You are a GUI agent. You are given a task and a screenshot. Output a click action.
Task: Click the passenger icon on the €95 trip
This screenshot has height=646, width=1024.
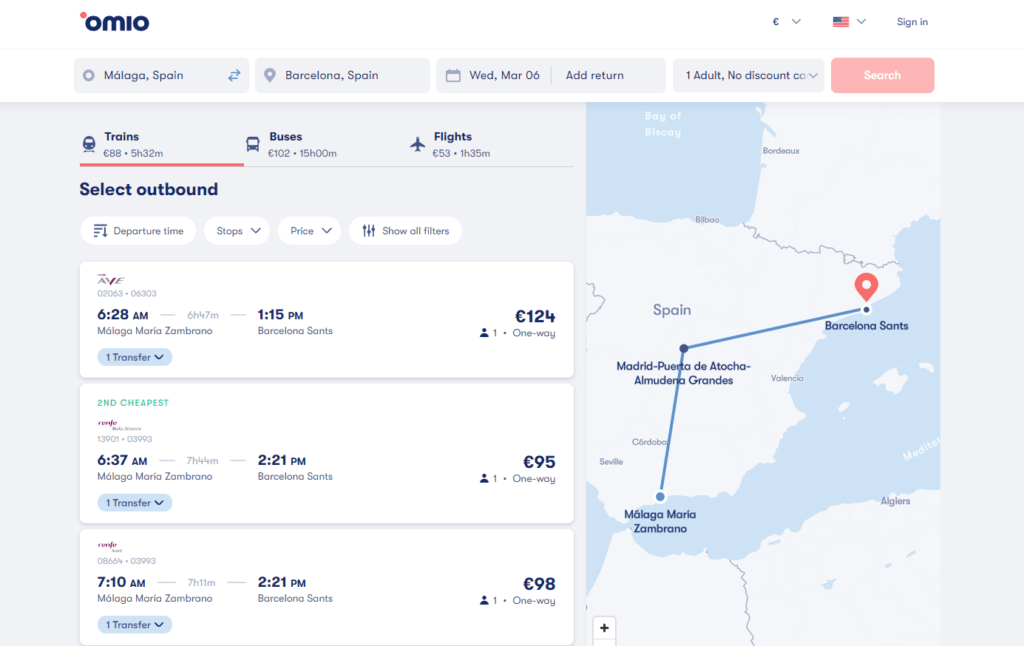[x=484, y=479]
